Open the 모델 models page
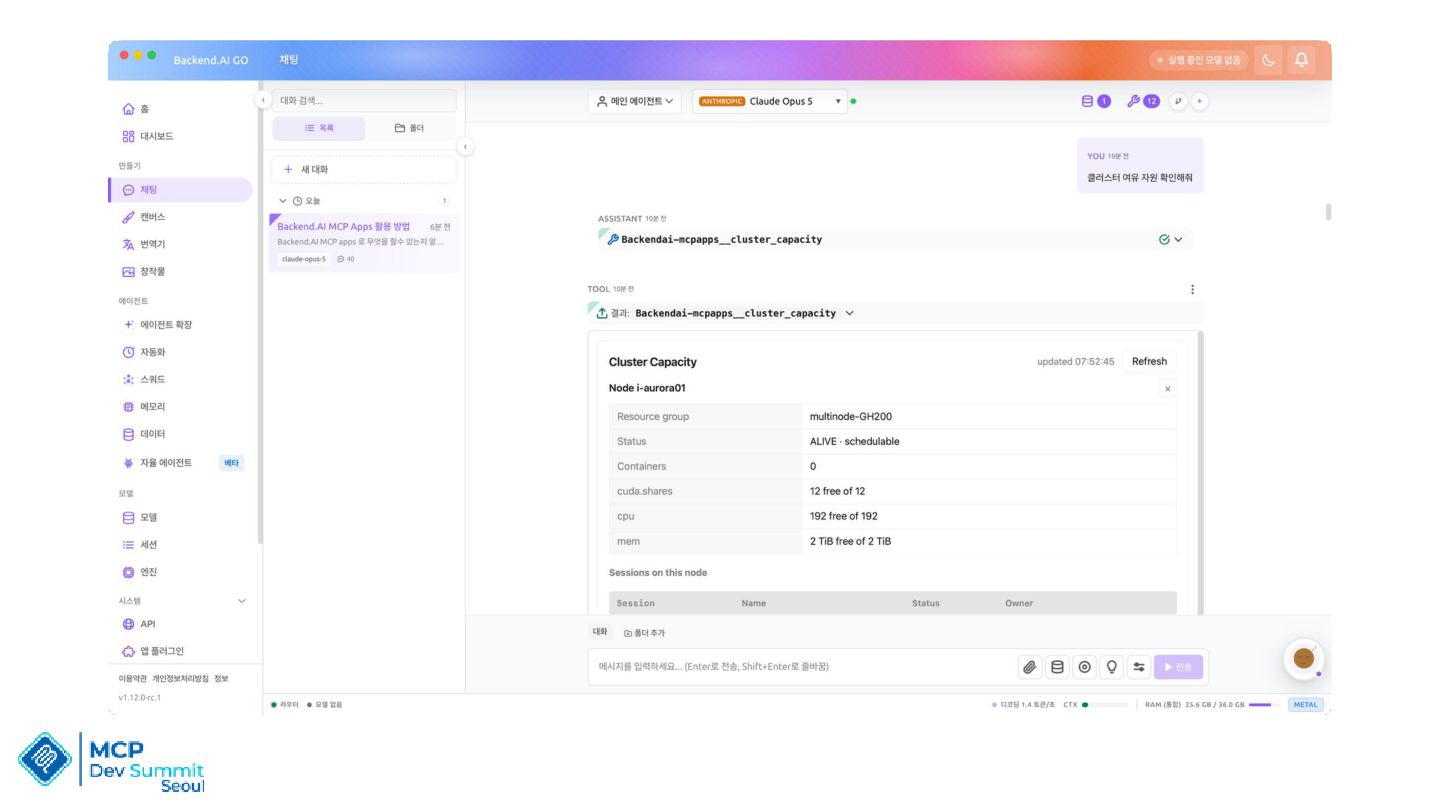 coord(180,518)
